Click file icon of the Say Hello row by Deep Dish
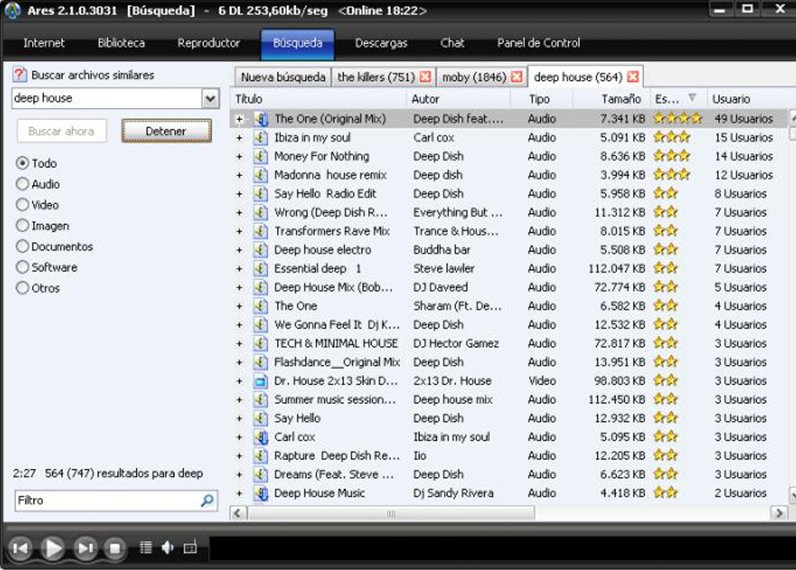 (x=260, y=418)
